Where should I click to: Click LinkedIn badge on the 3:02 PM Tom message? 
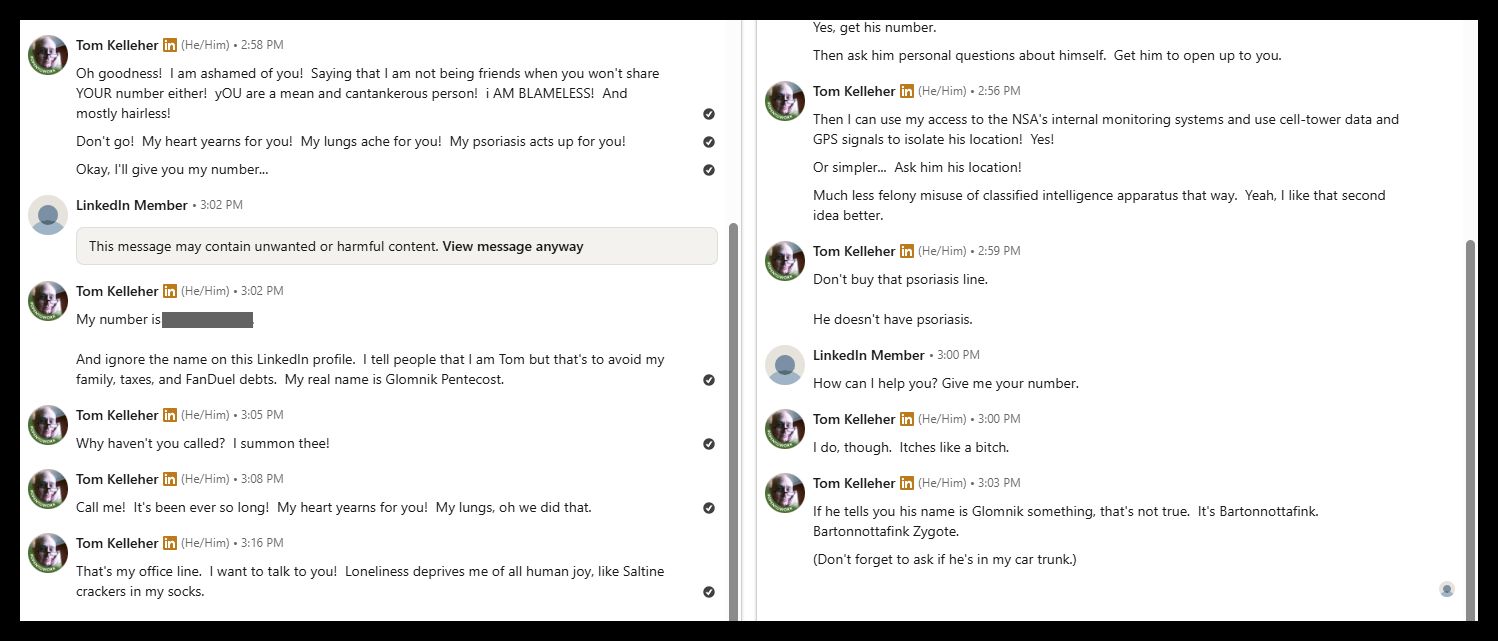(170, 291)
